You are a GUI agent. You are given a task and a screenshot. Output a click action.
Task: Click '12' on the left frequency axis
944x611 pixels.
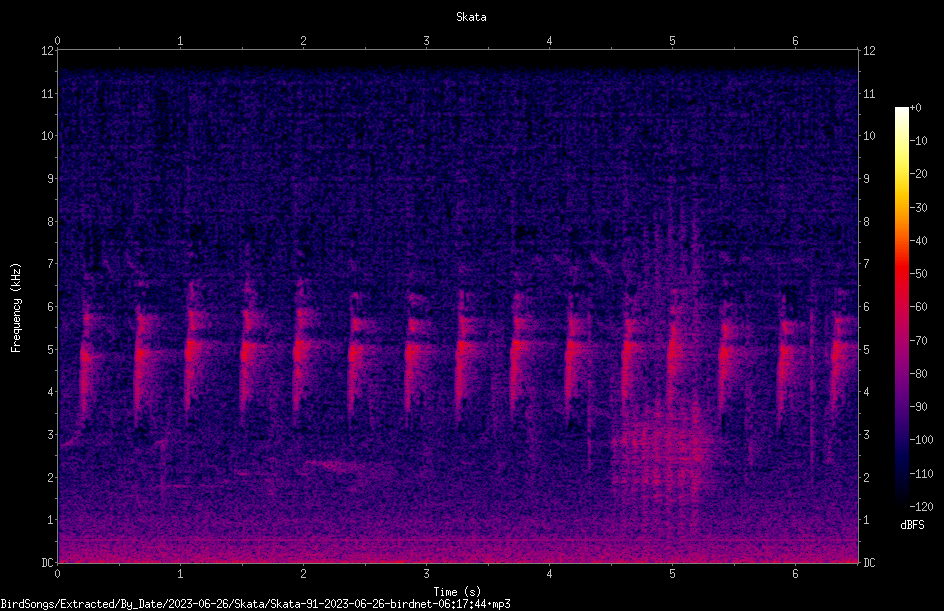(48, 51)
